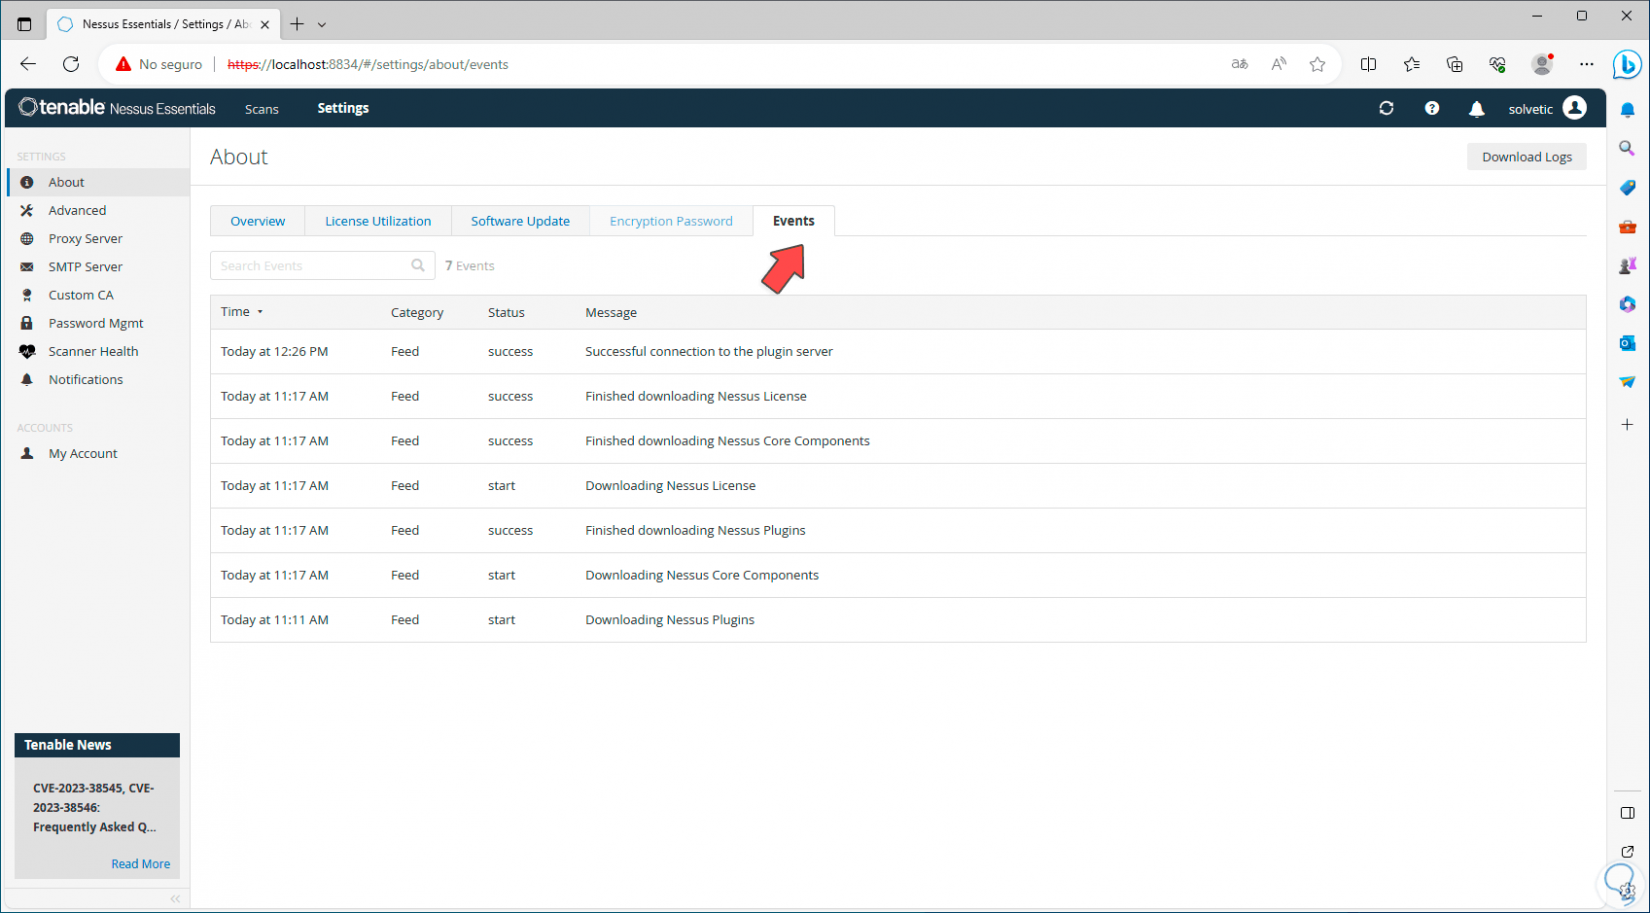Open the Nessus notifications bell
This screenshot has height=913, width=1650.
(x=1477, y=109)
